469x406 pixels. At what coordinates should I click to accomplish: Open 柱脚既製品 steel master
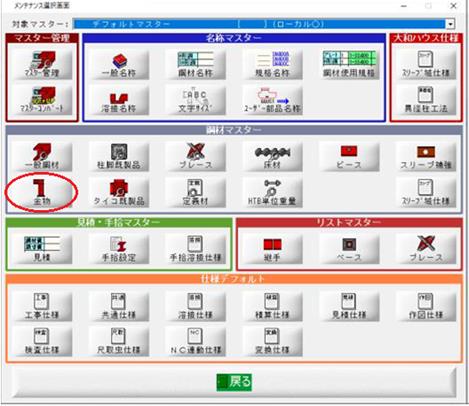point(119,156)
